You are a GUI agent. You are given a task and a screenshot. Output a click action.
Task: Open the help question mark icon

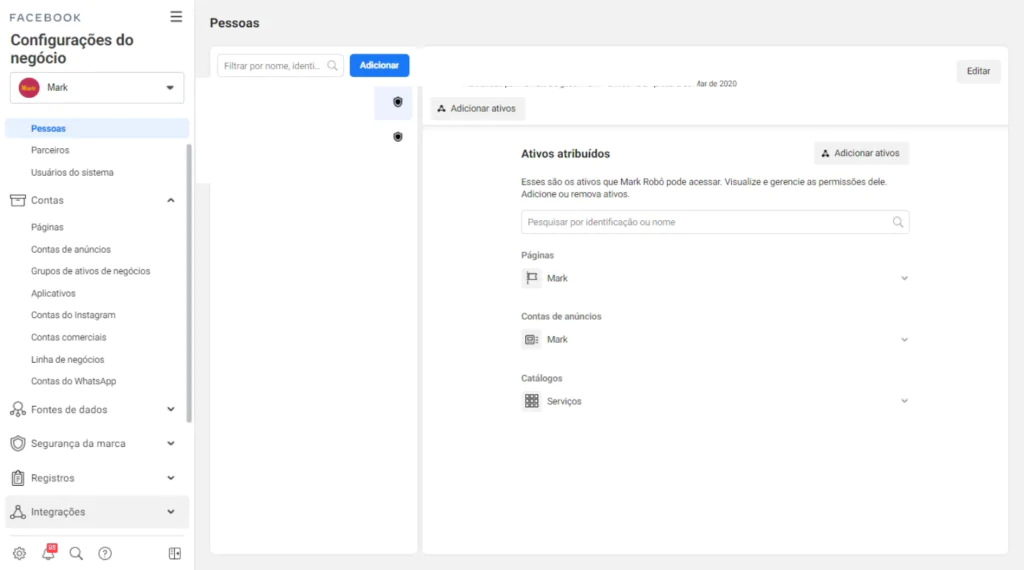[x=105, y=554]
